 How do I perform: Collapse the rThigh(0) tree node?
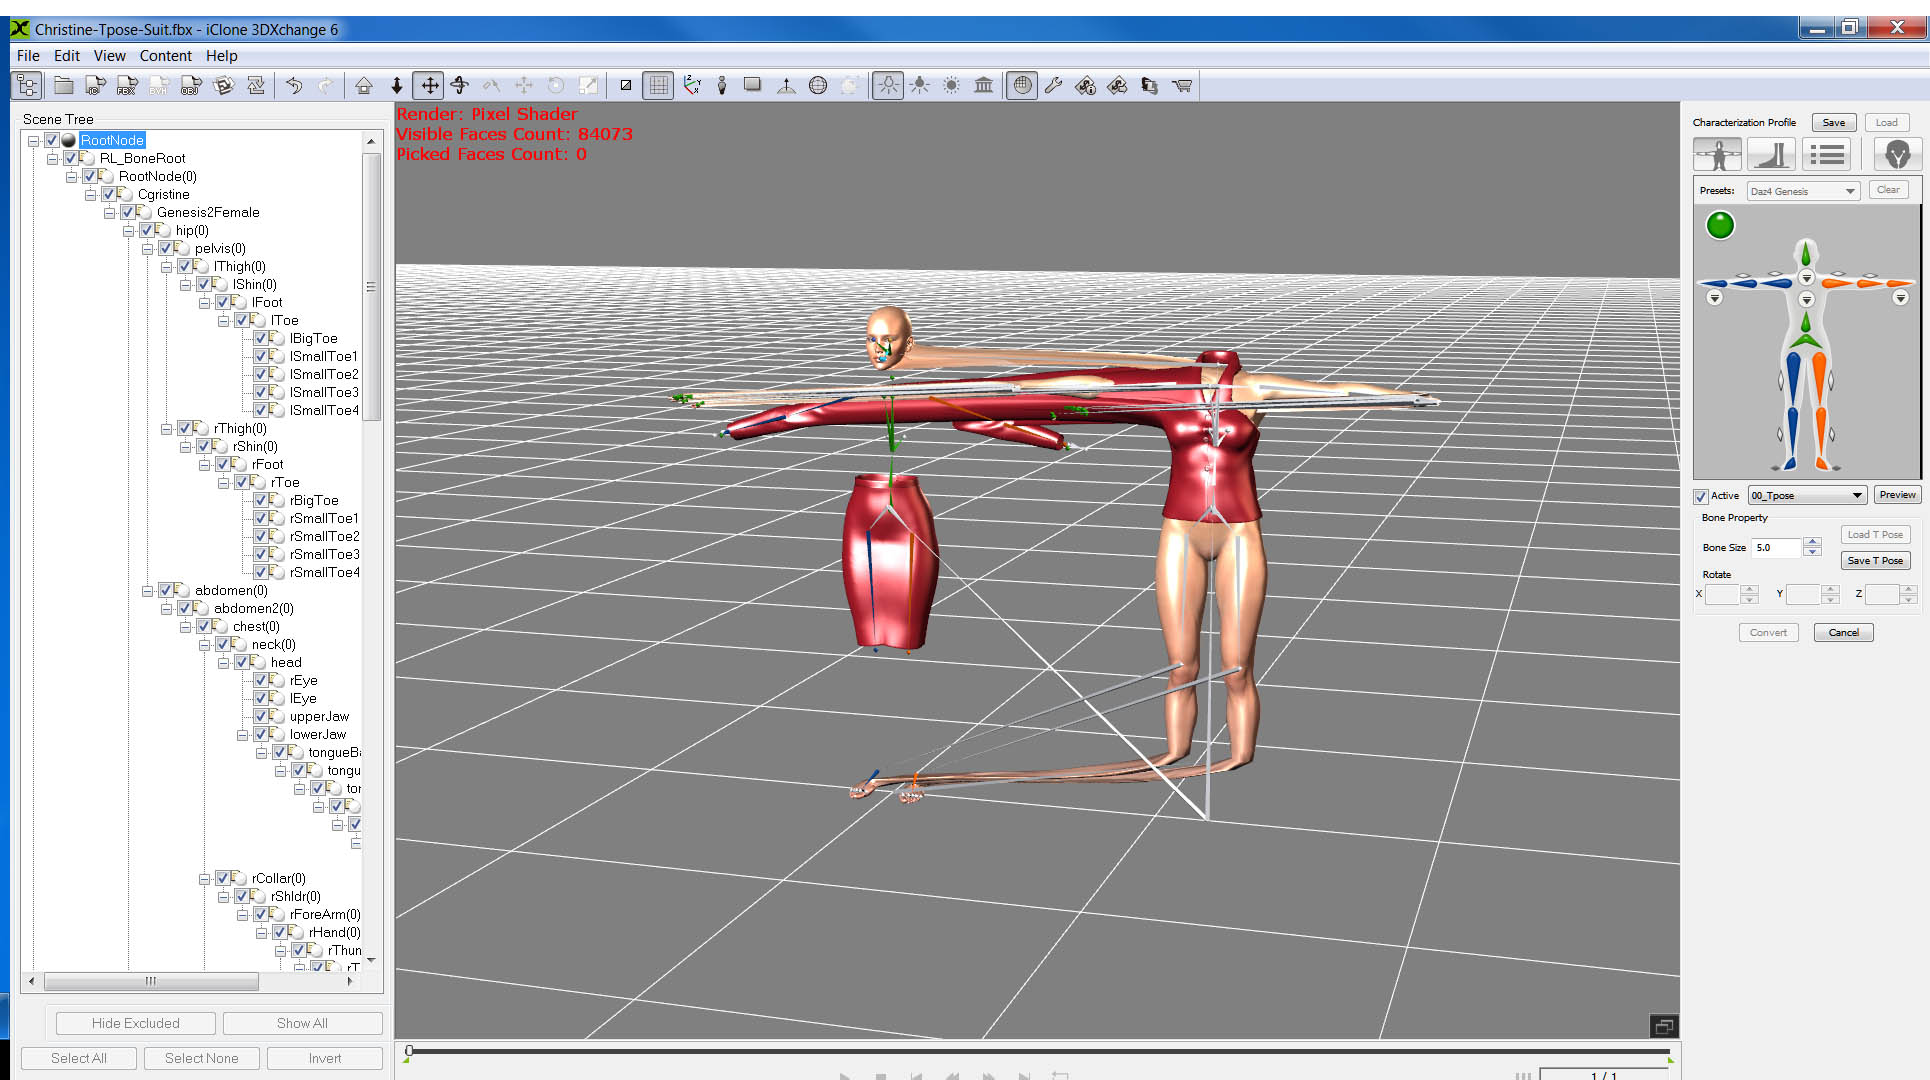pyautogui.click(x=167, y=429)
